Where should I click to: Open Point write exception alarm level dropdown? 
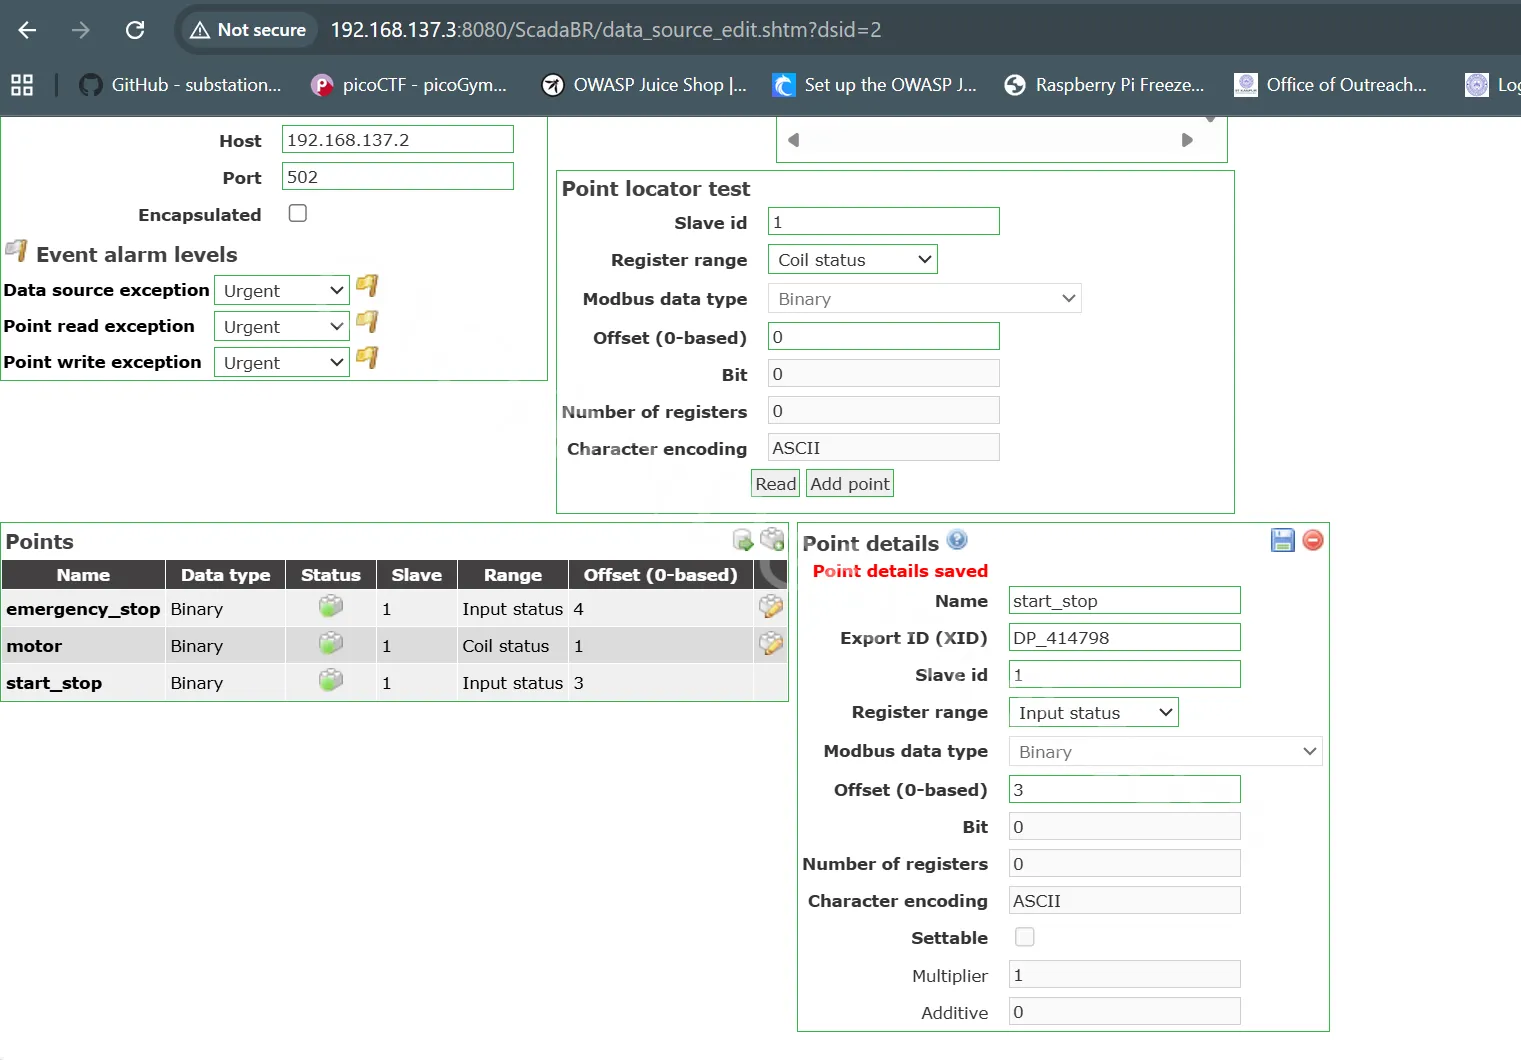[282, 362]
